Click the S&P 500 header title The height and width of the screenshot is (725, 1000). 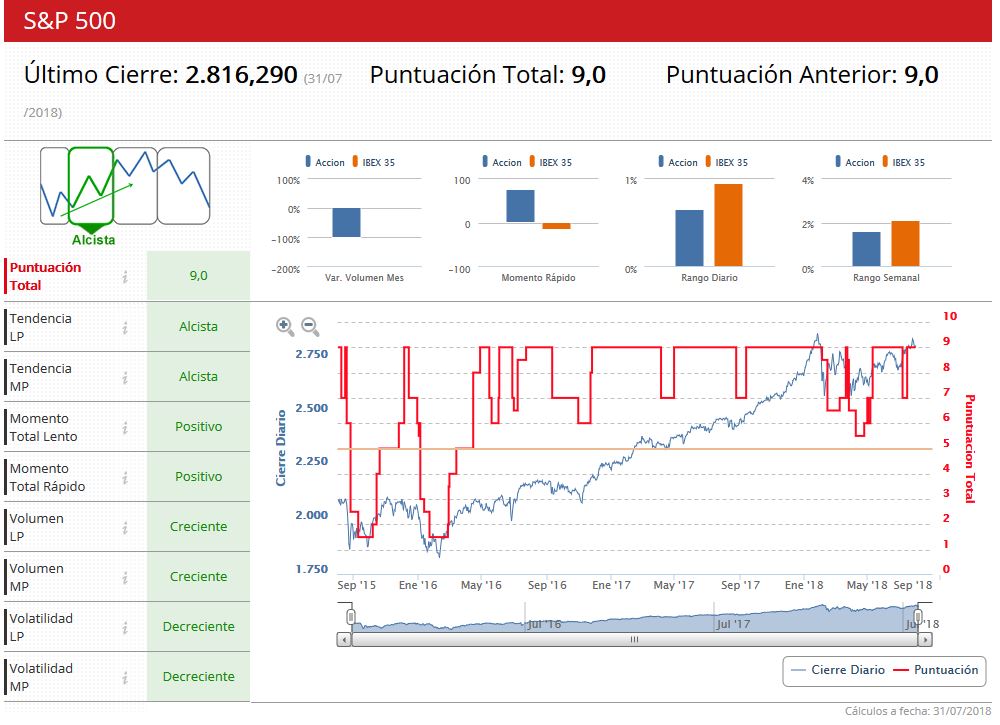click(x=70, y=21)
